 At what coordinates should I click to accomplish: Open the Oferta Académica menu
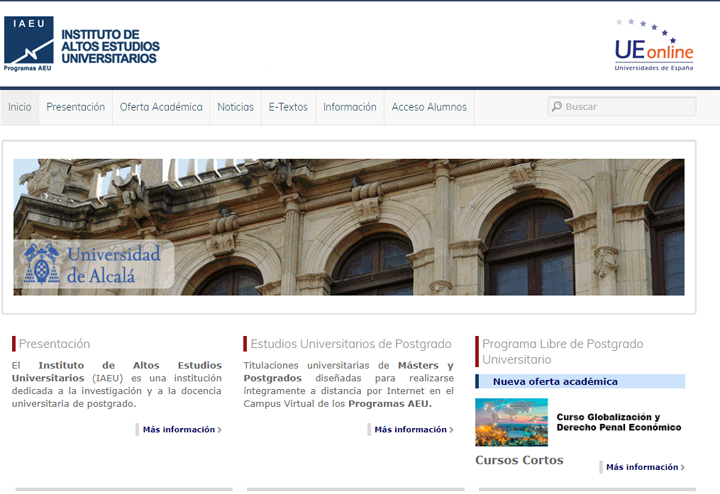pyautogui.click(x=161, y=107)
